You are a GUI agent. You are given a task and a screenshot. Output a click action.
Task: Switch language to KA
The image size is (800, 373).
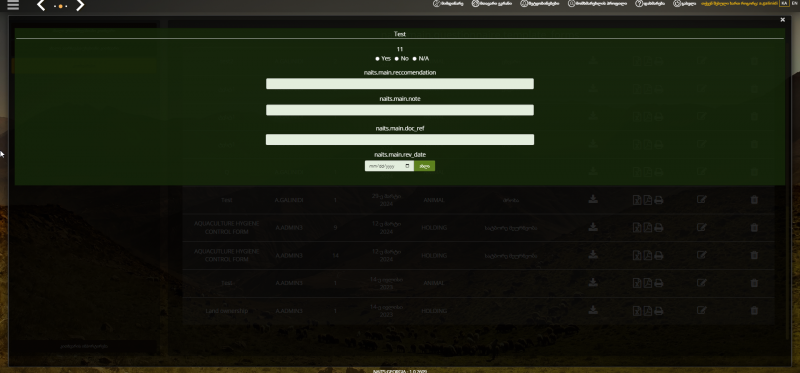tap(784, 3)
